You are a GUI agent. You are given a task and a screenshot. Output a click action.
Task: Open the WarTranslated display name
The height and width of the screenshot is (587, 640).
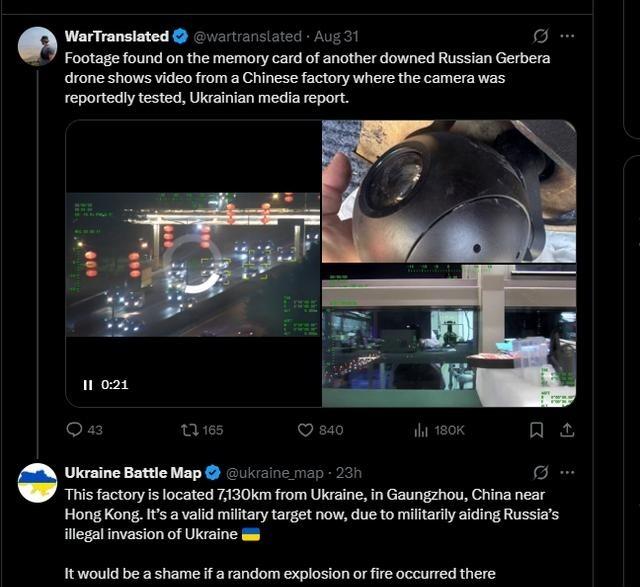(116, 36)
